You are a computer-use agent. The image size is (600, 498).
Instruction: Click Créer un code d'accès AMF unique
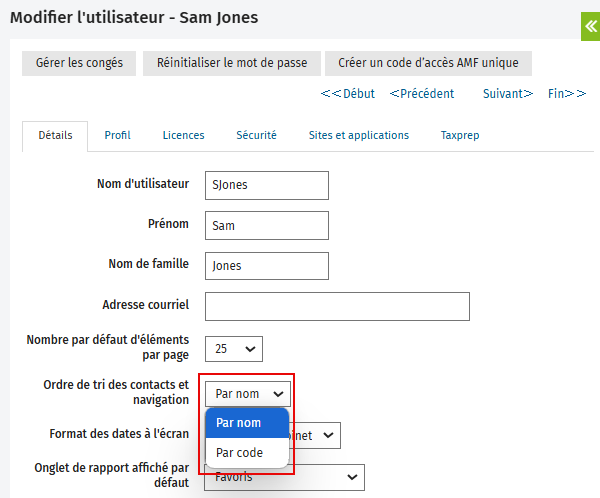[x=428, y=63]
